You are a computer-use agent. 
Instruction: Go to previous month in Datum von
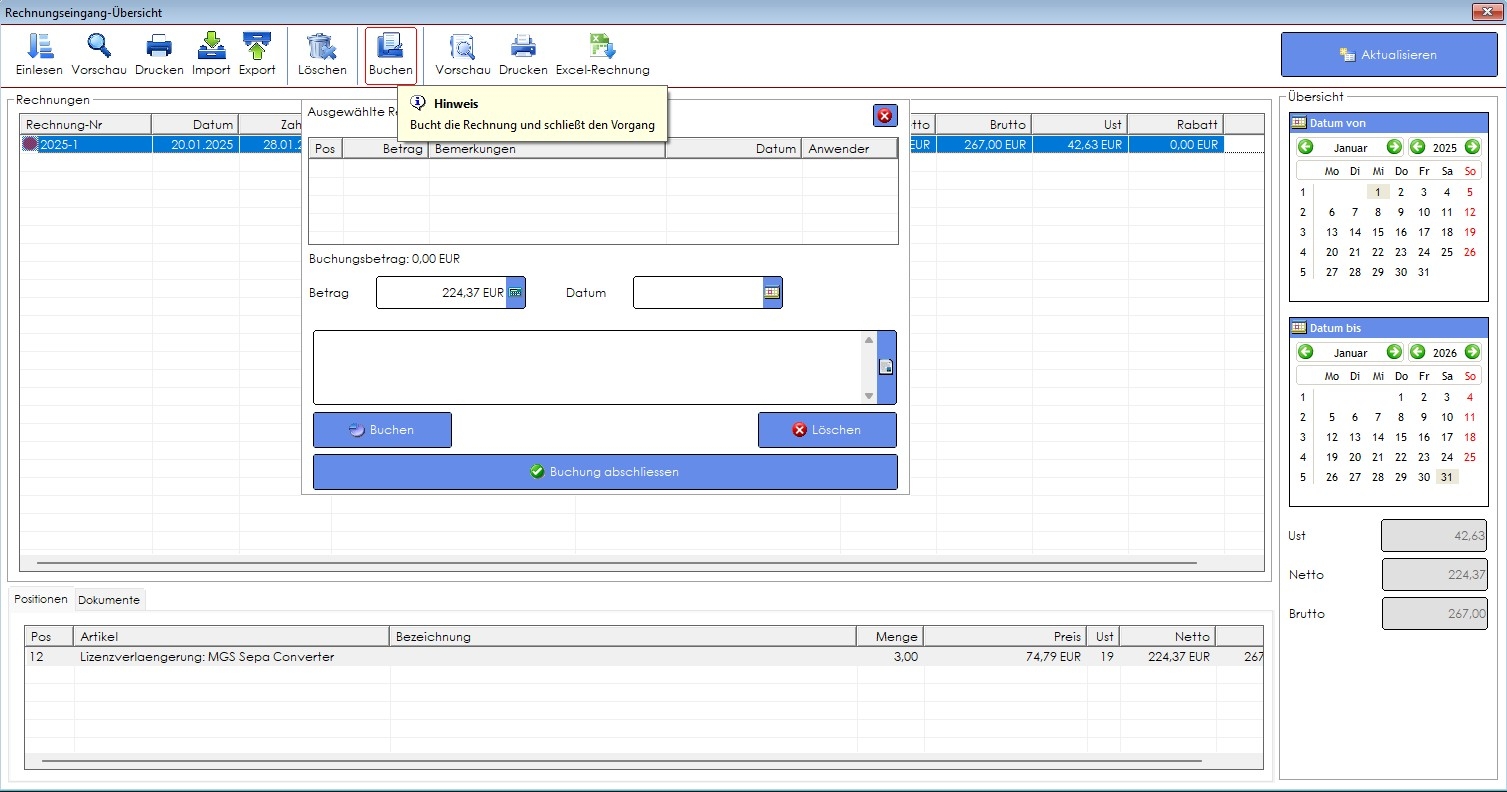pos(1305,147)
